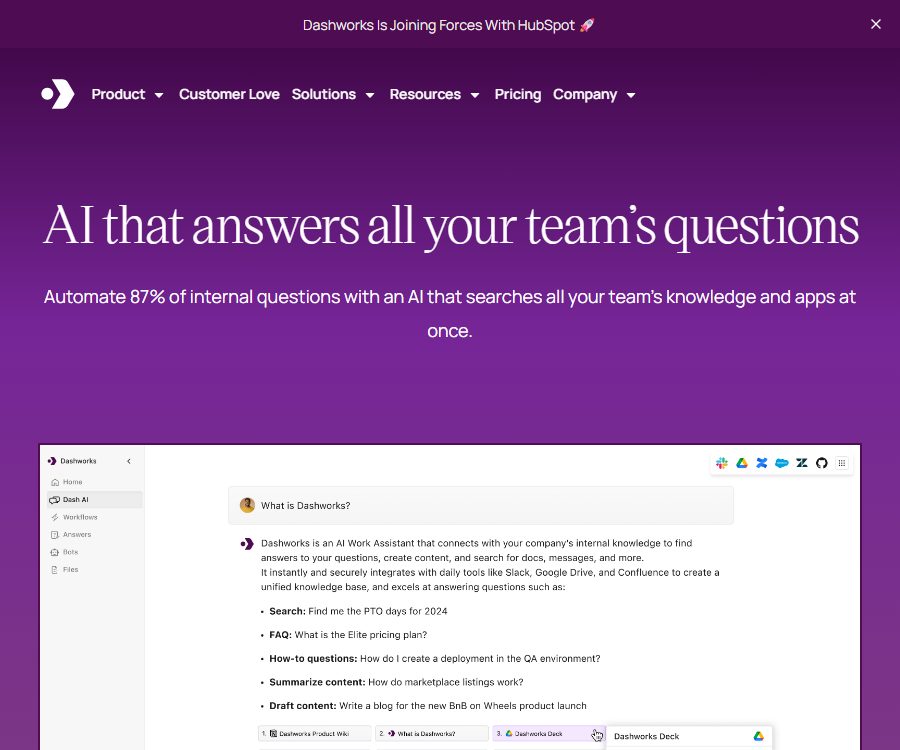Click the GitHub integration icon

tap(821, 463)
